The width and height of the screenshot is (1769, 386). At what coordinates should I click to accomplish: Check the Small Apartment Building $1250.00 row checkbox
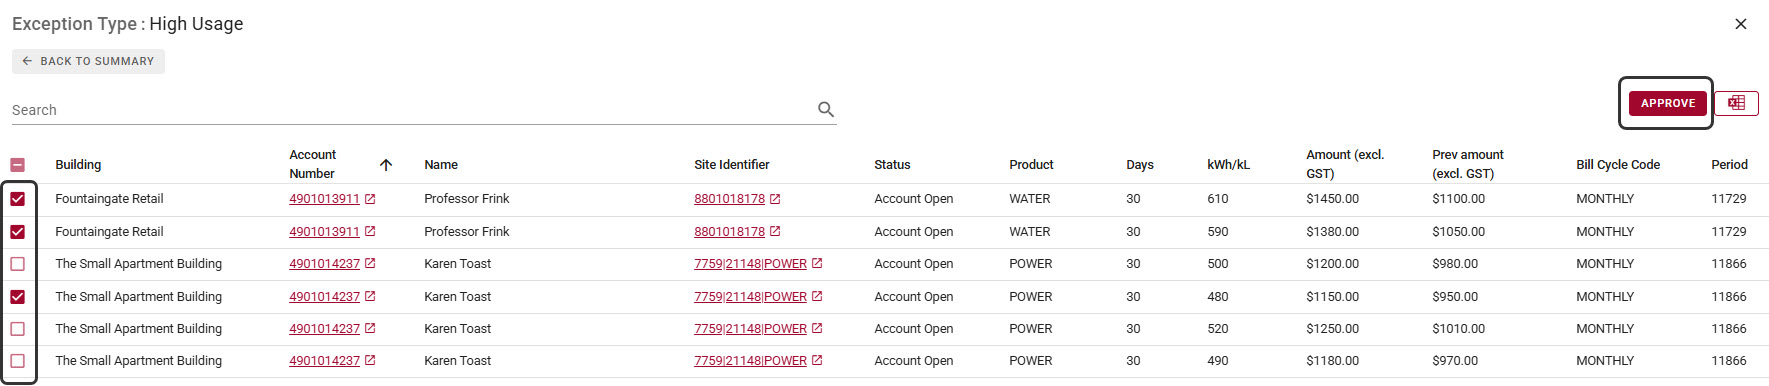(18, 329)
